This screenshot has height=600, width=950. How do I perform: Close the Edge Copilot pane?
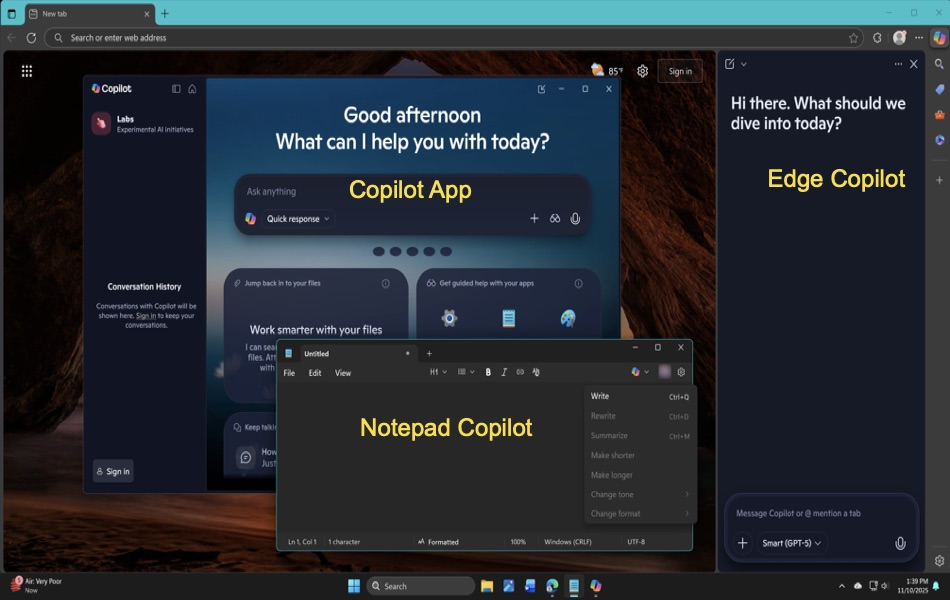(914, 64)
